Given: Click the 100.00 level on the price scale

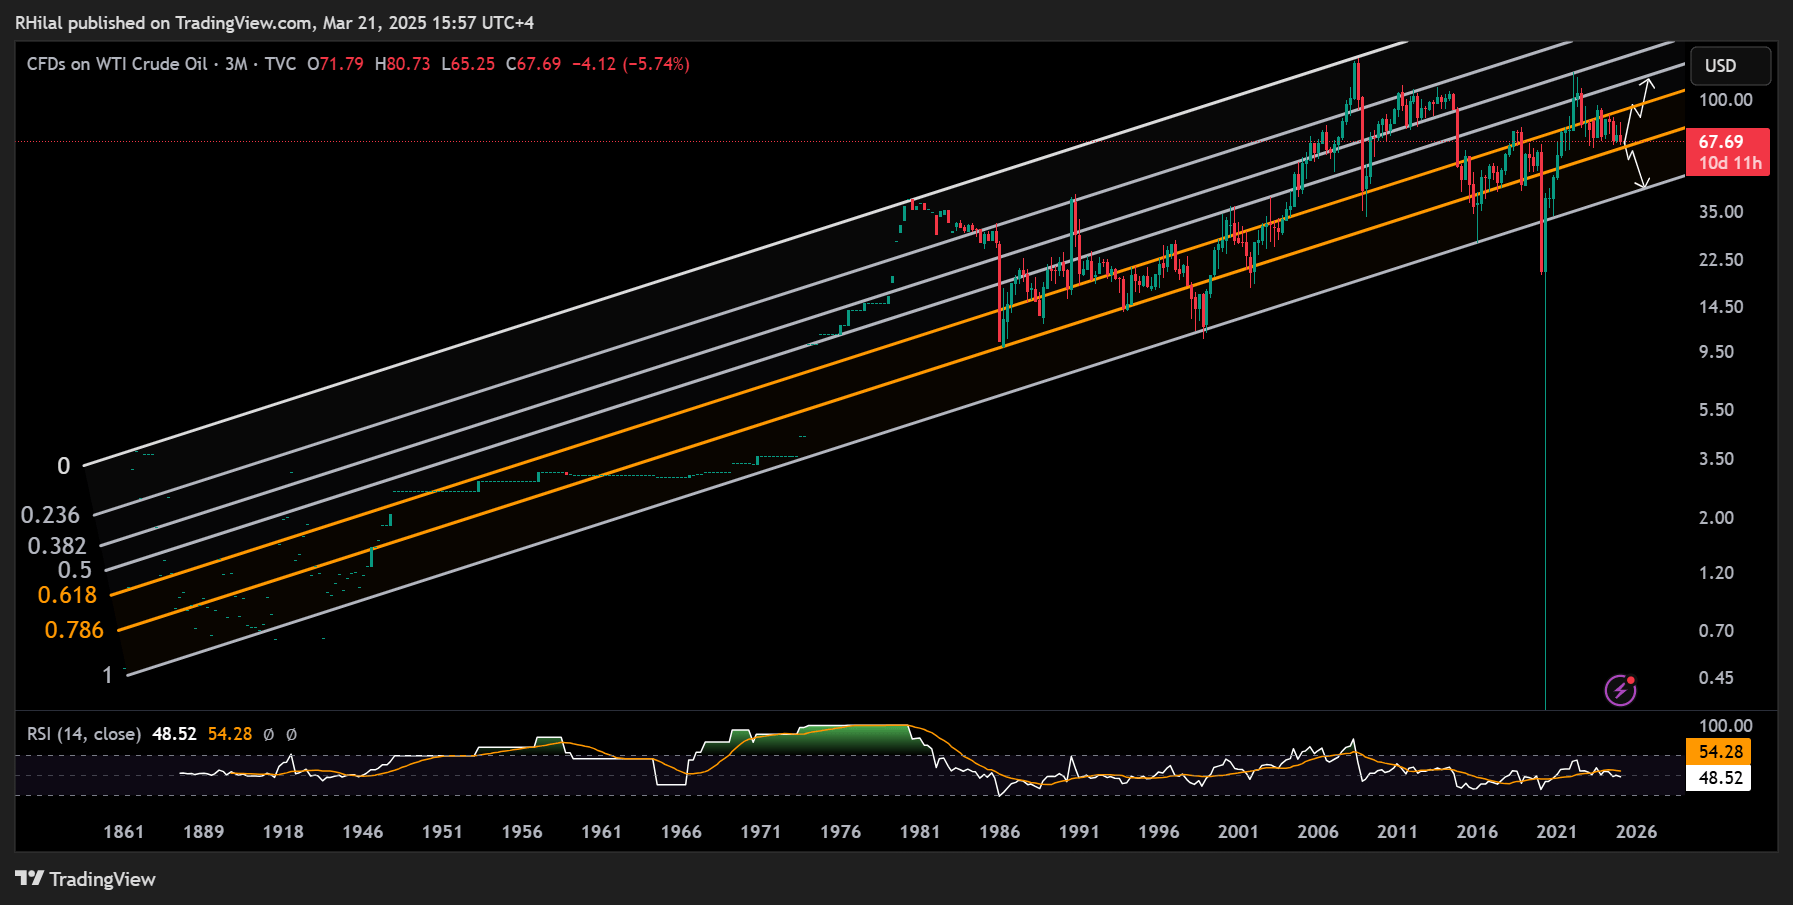Looking at the screenshot, I should [1725, 100].
